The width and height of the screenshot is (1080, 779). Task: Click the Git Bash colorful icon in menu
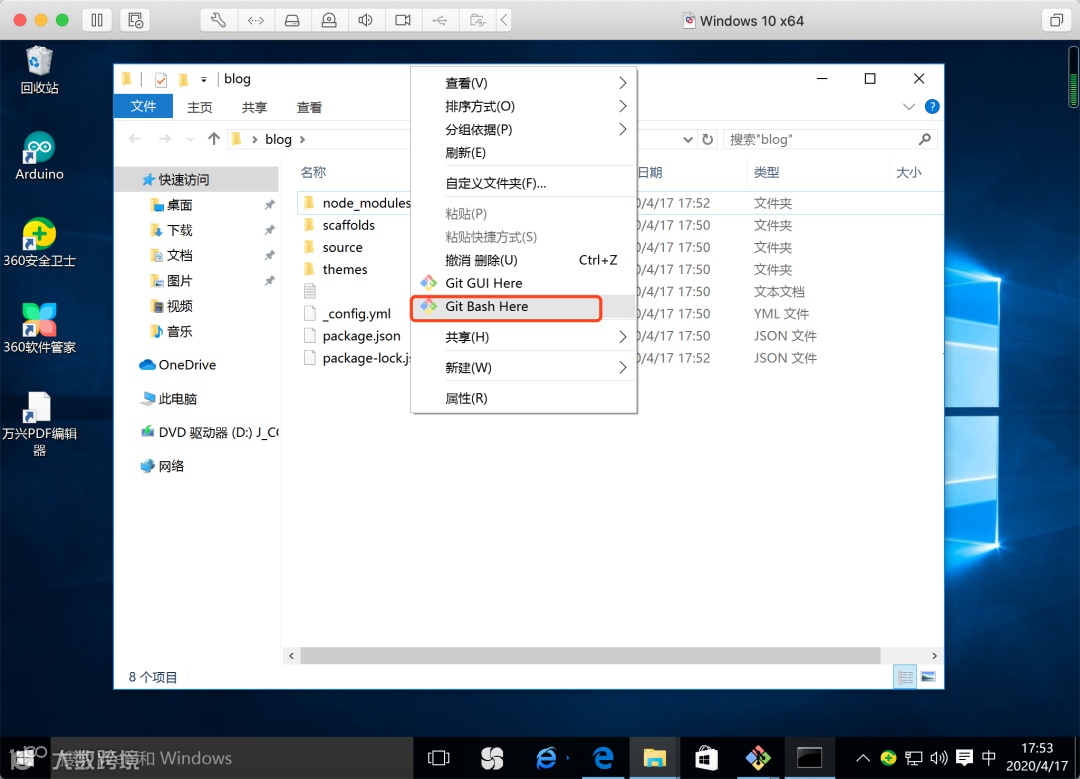(x=428, y=306)
